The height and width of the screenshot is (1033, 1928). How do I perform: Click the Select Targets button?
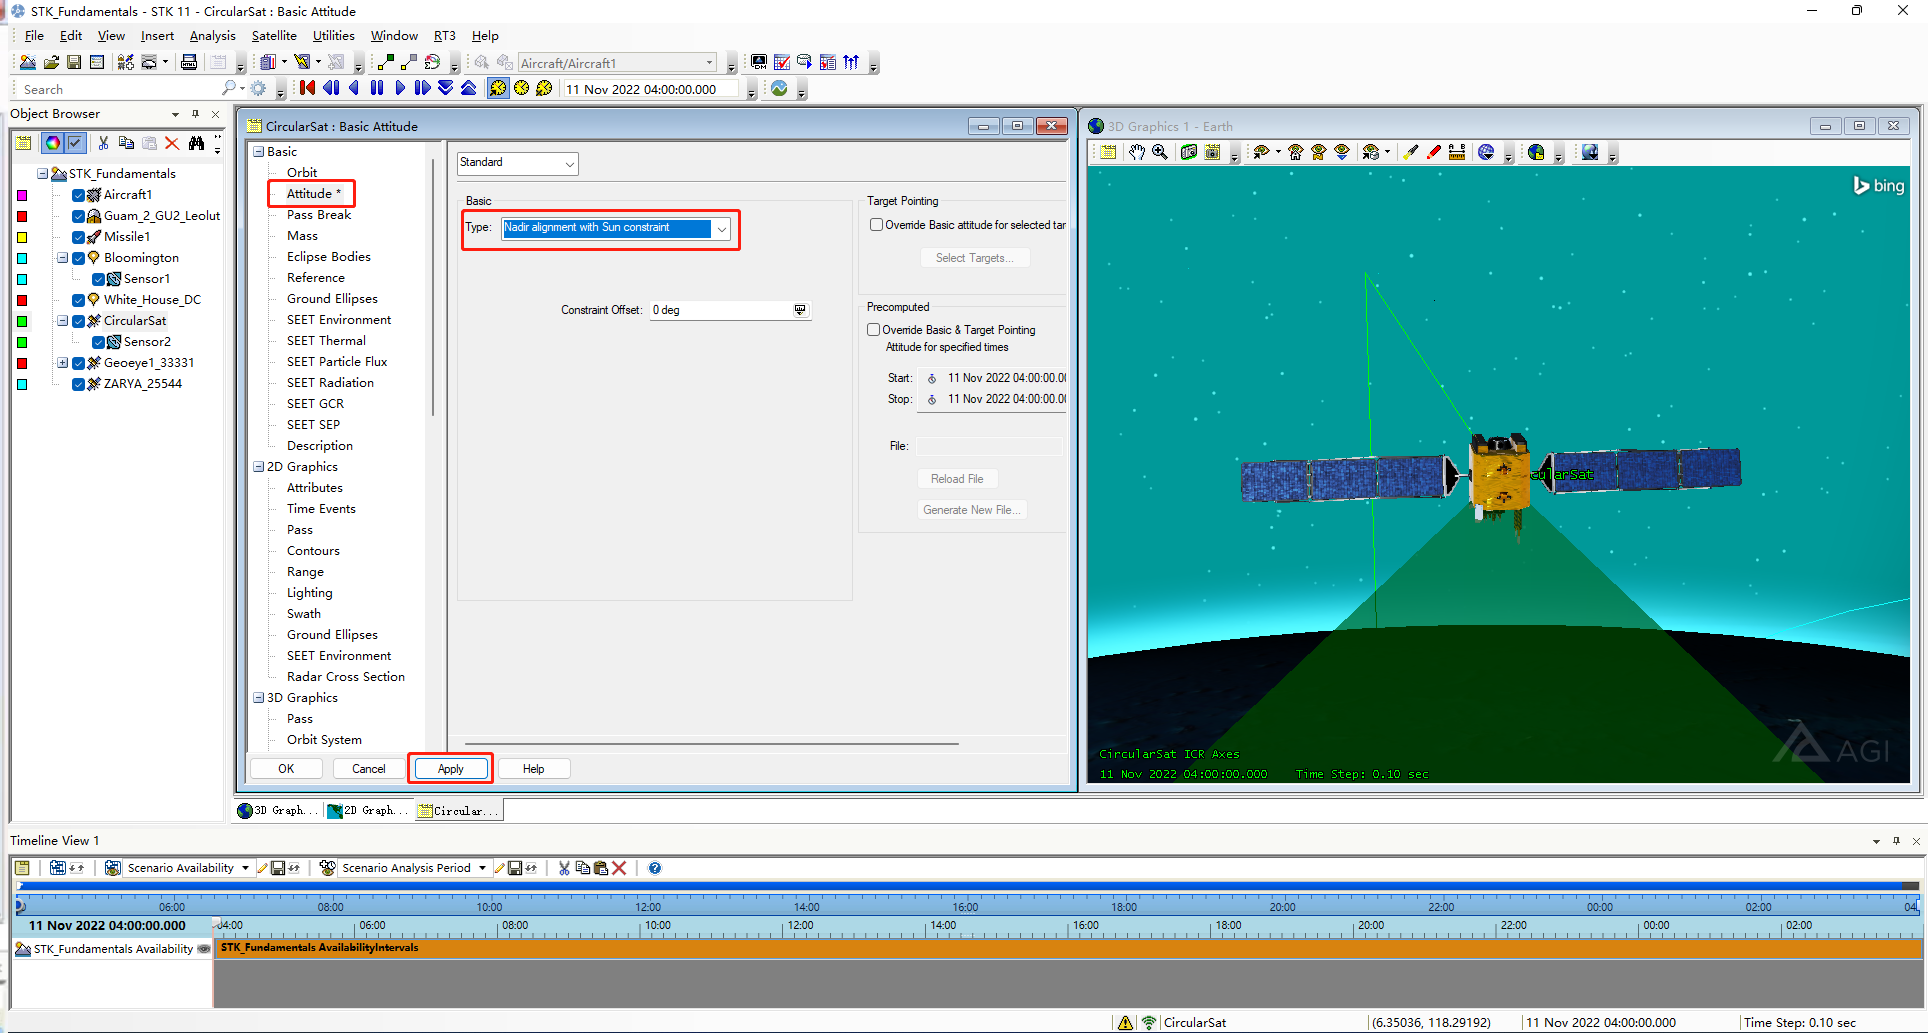coord(975,257)
